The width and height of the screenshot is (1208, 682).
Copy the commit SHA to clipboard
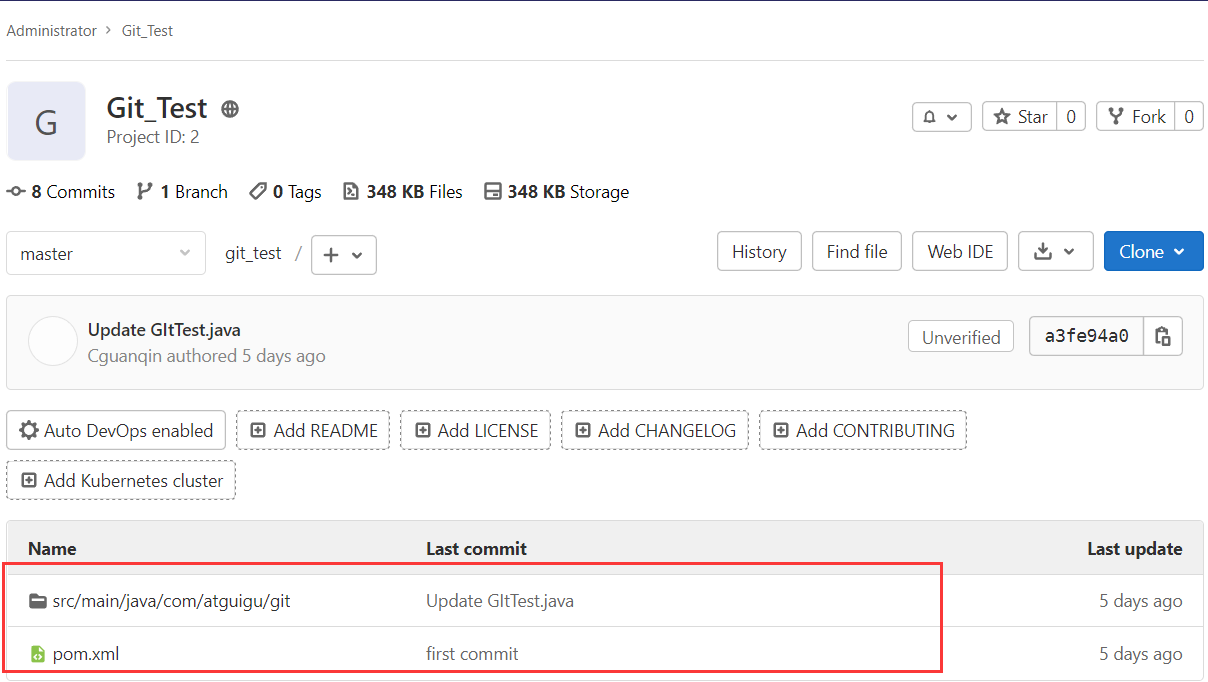(x=1163, y=336)
